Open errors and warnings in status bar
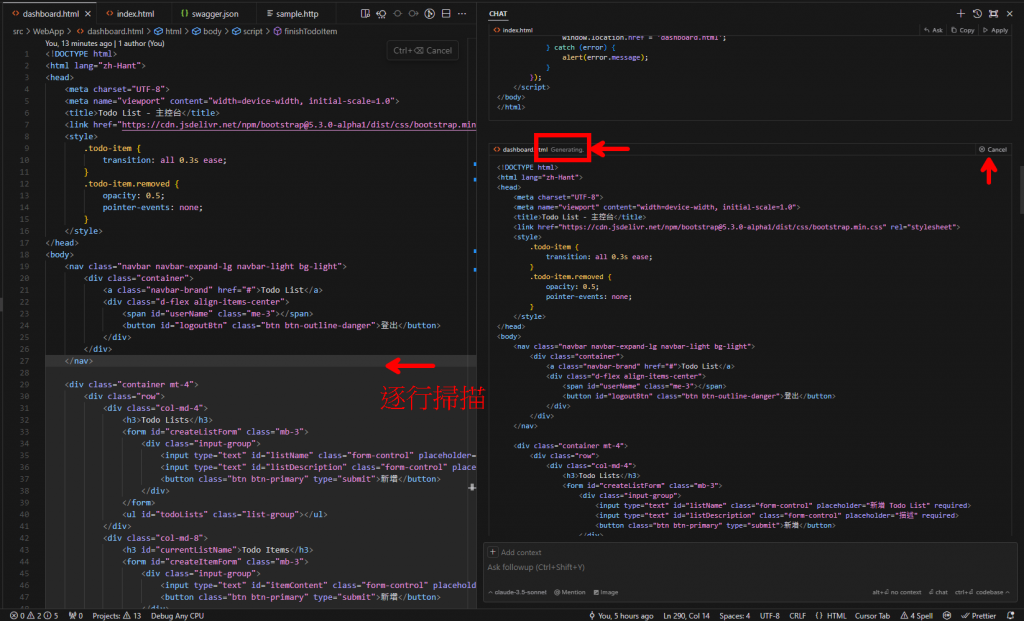This screenshot has width=1024, height=621. 33,616
